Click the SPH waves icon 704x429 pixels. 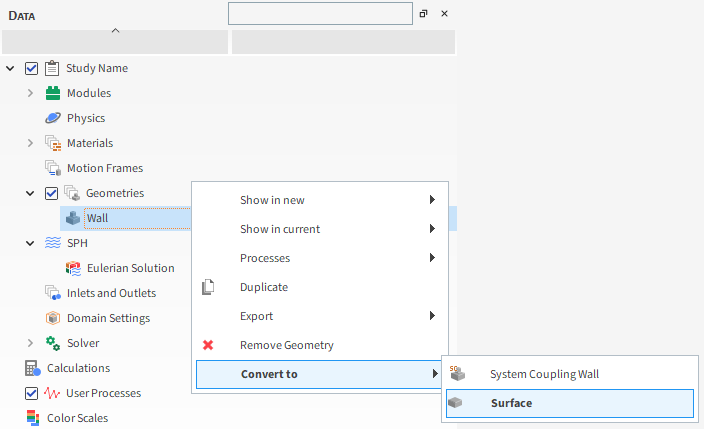(x=53, y=243)
